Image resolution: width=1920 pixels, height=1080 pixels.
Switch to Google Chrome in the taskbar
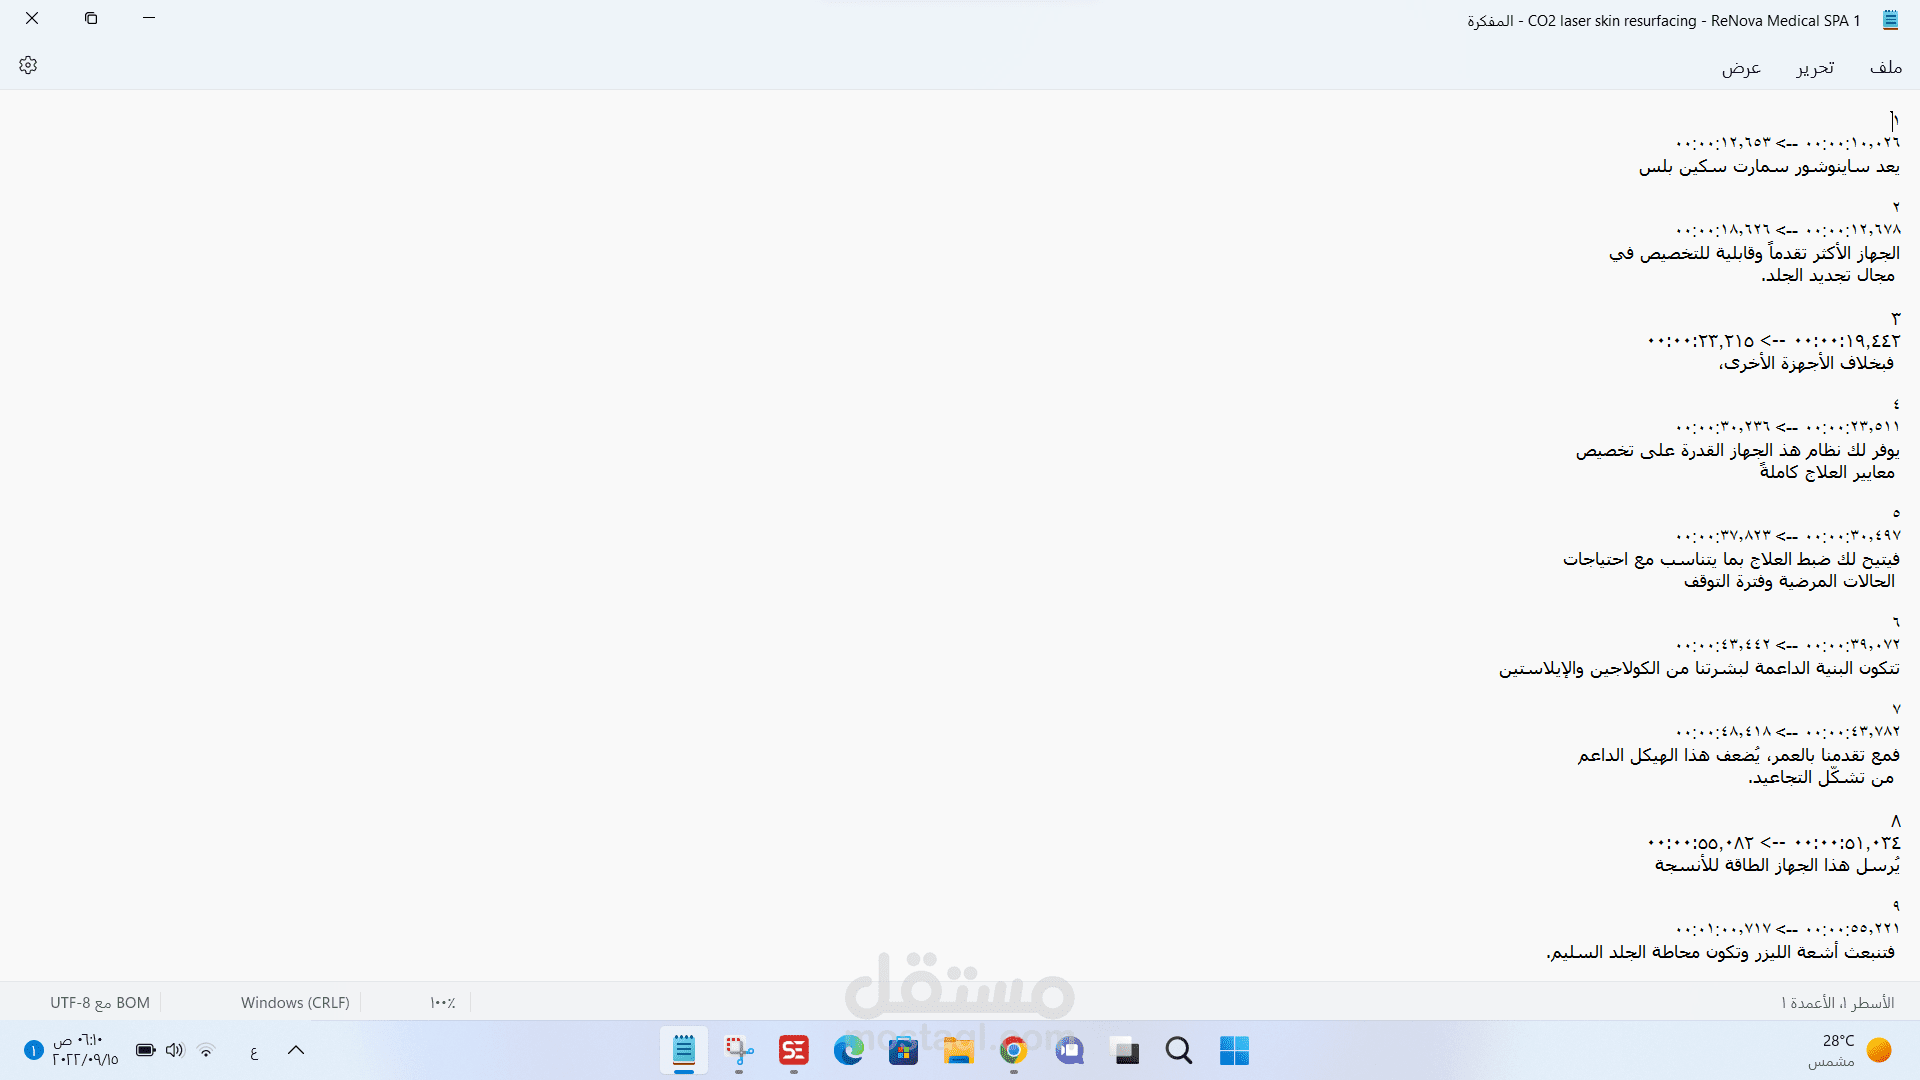(x=1013, y=1051)
